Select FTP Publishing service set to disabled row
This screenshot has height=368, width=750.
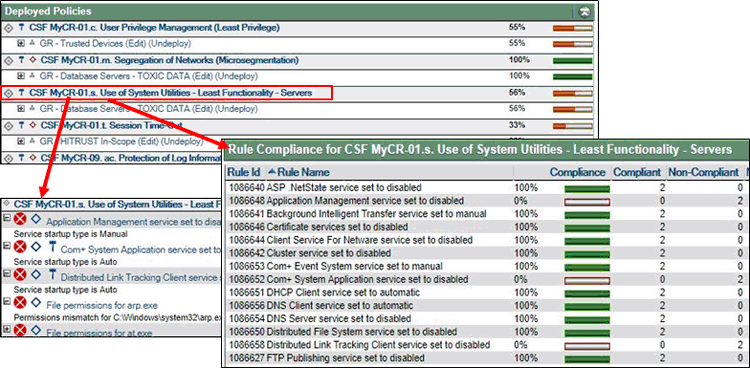pyautogui.click(x=486, y=358)
